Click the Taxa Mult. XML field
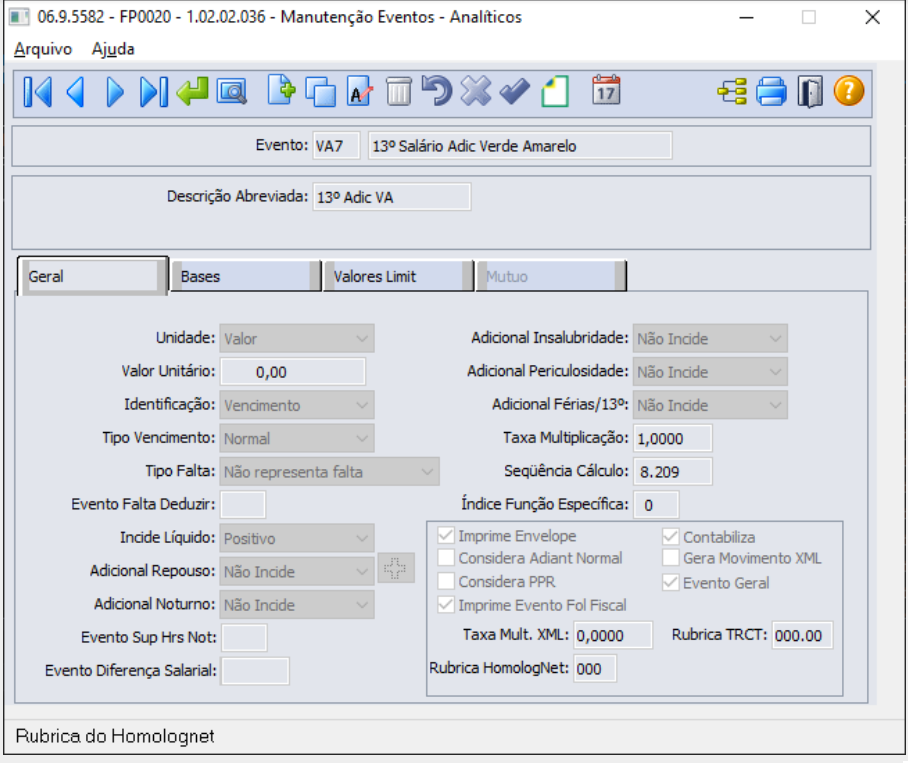Viewport: 908px width, 763px height. [613, 635]
